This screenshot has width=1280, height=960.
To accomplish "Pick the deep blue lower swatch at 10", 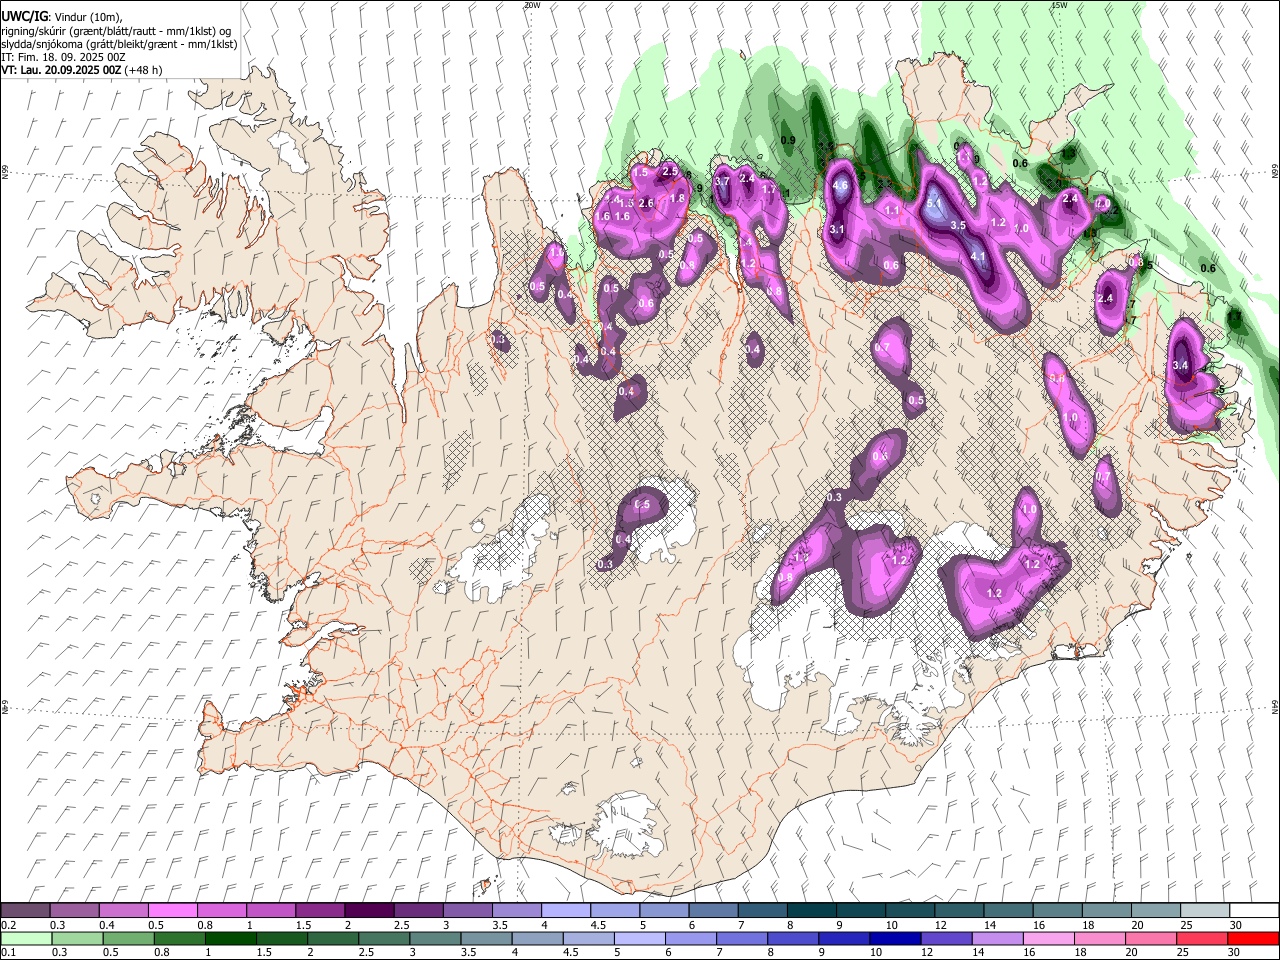I will [893, 939].
